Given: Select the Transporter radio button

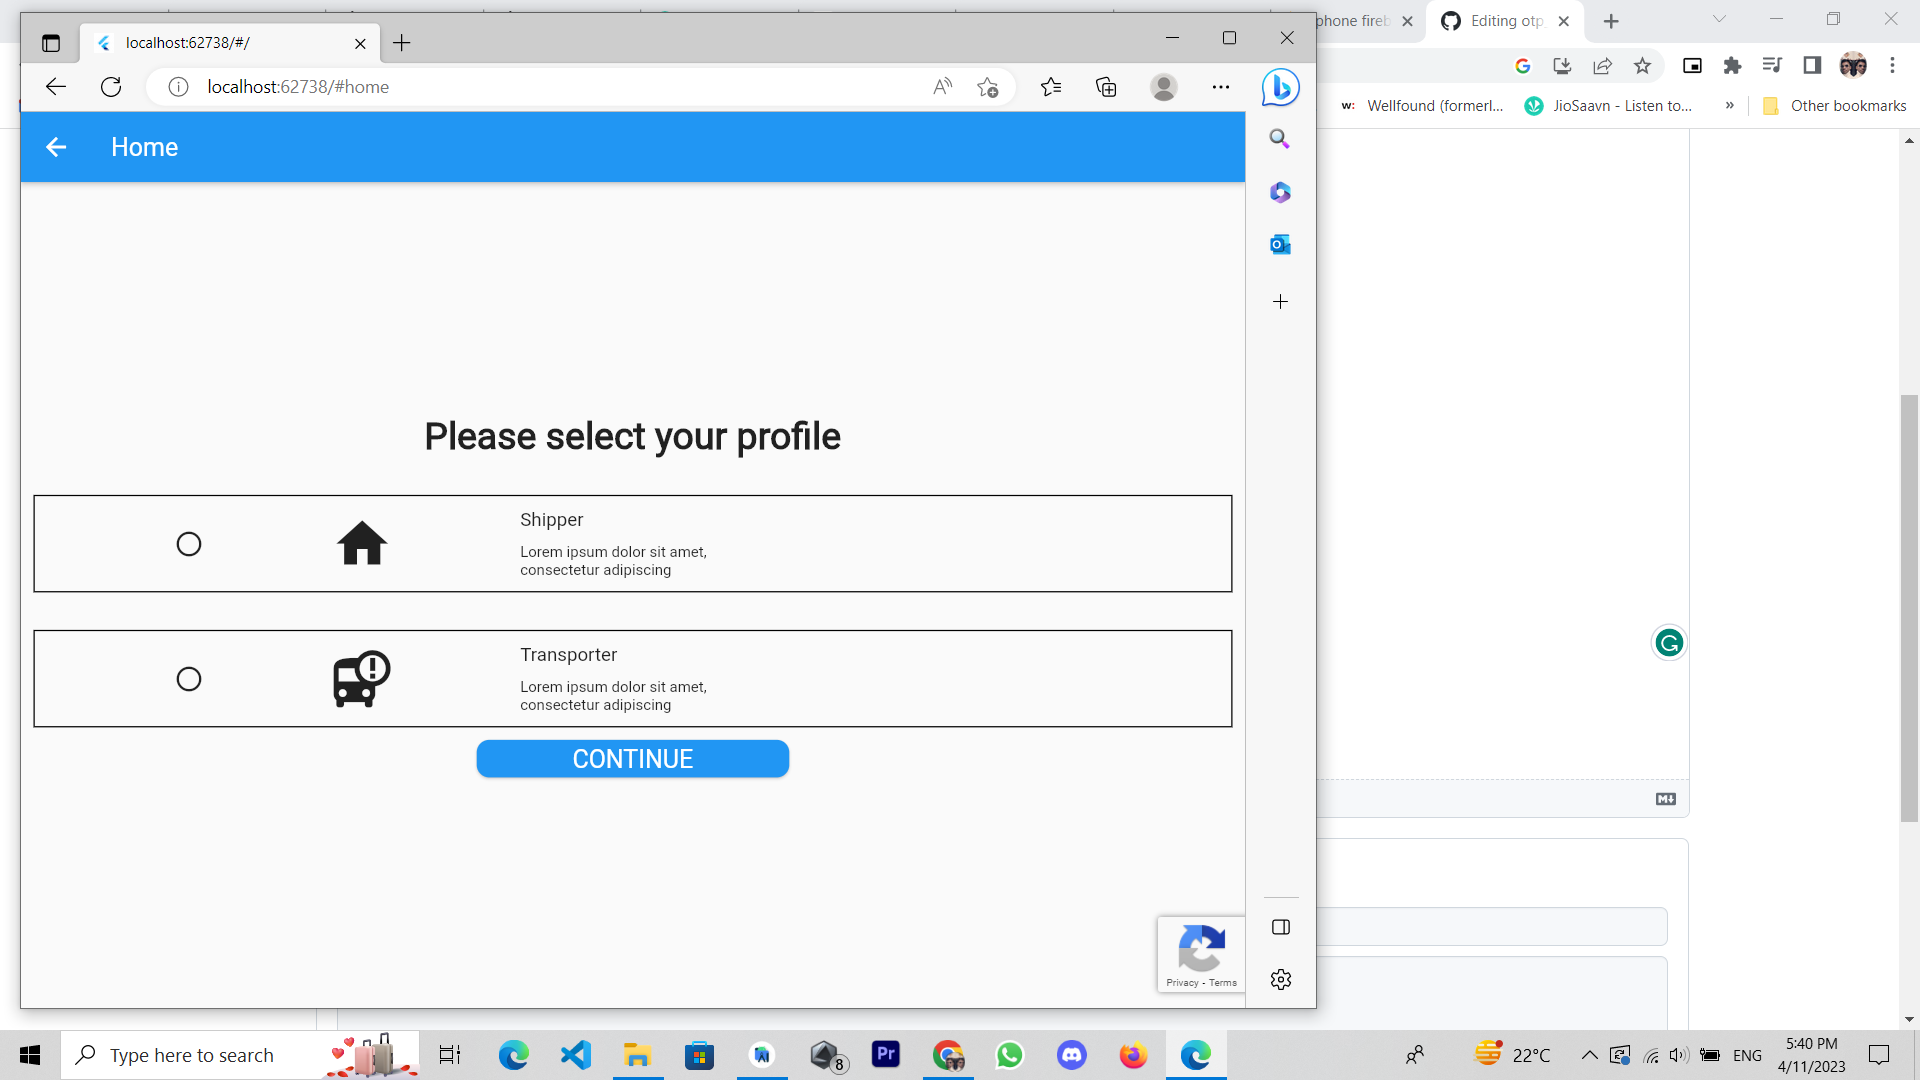Looking at the screenshot, I should (189, 679).
